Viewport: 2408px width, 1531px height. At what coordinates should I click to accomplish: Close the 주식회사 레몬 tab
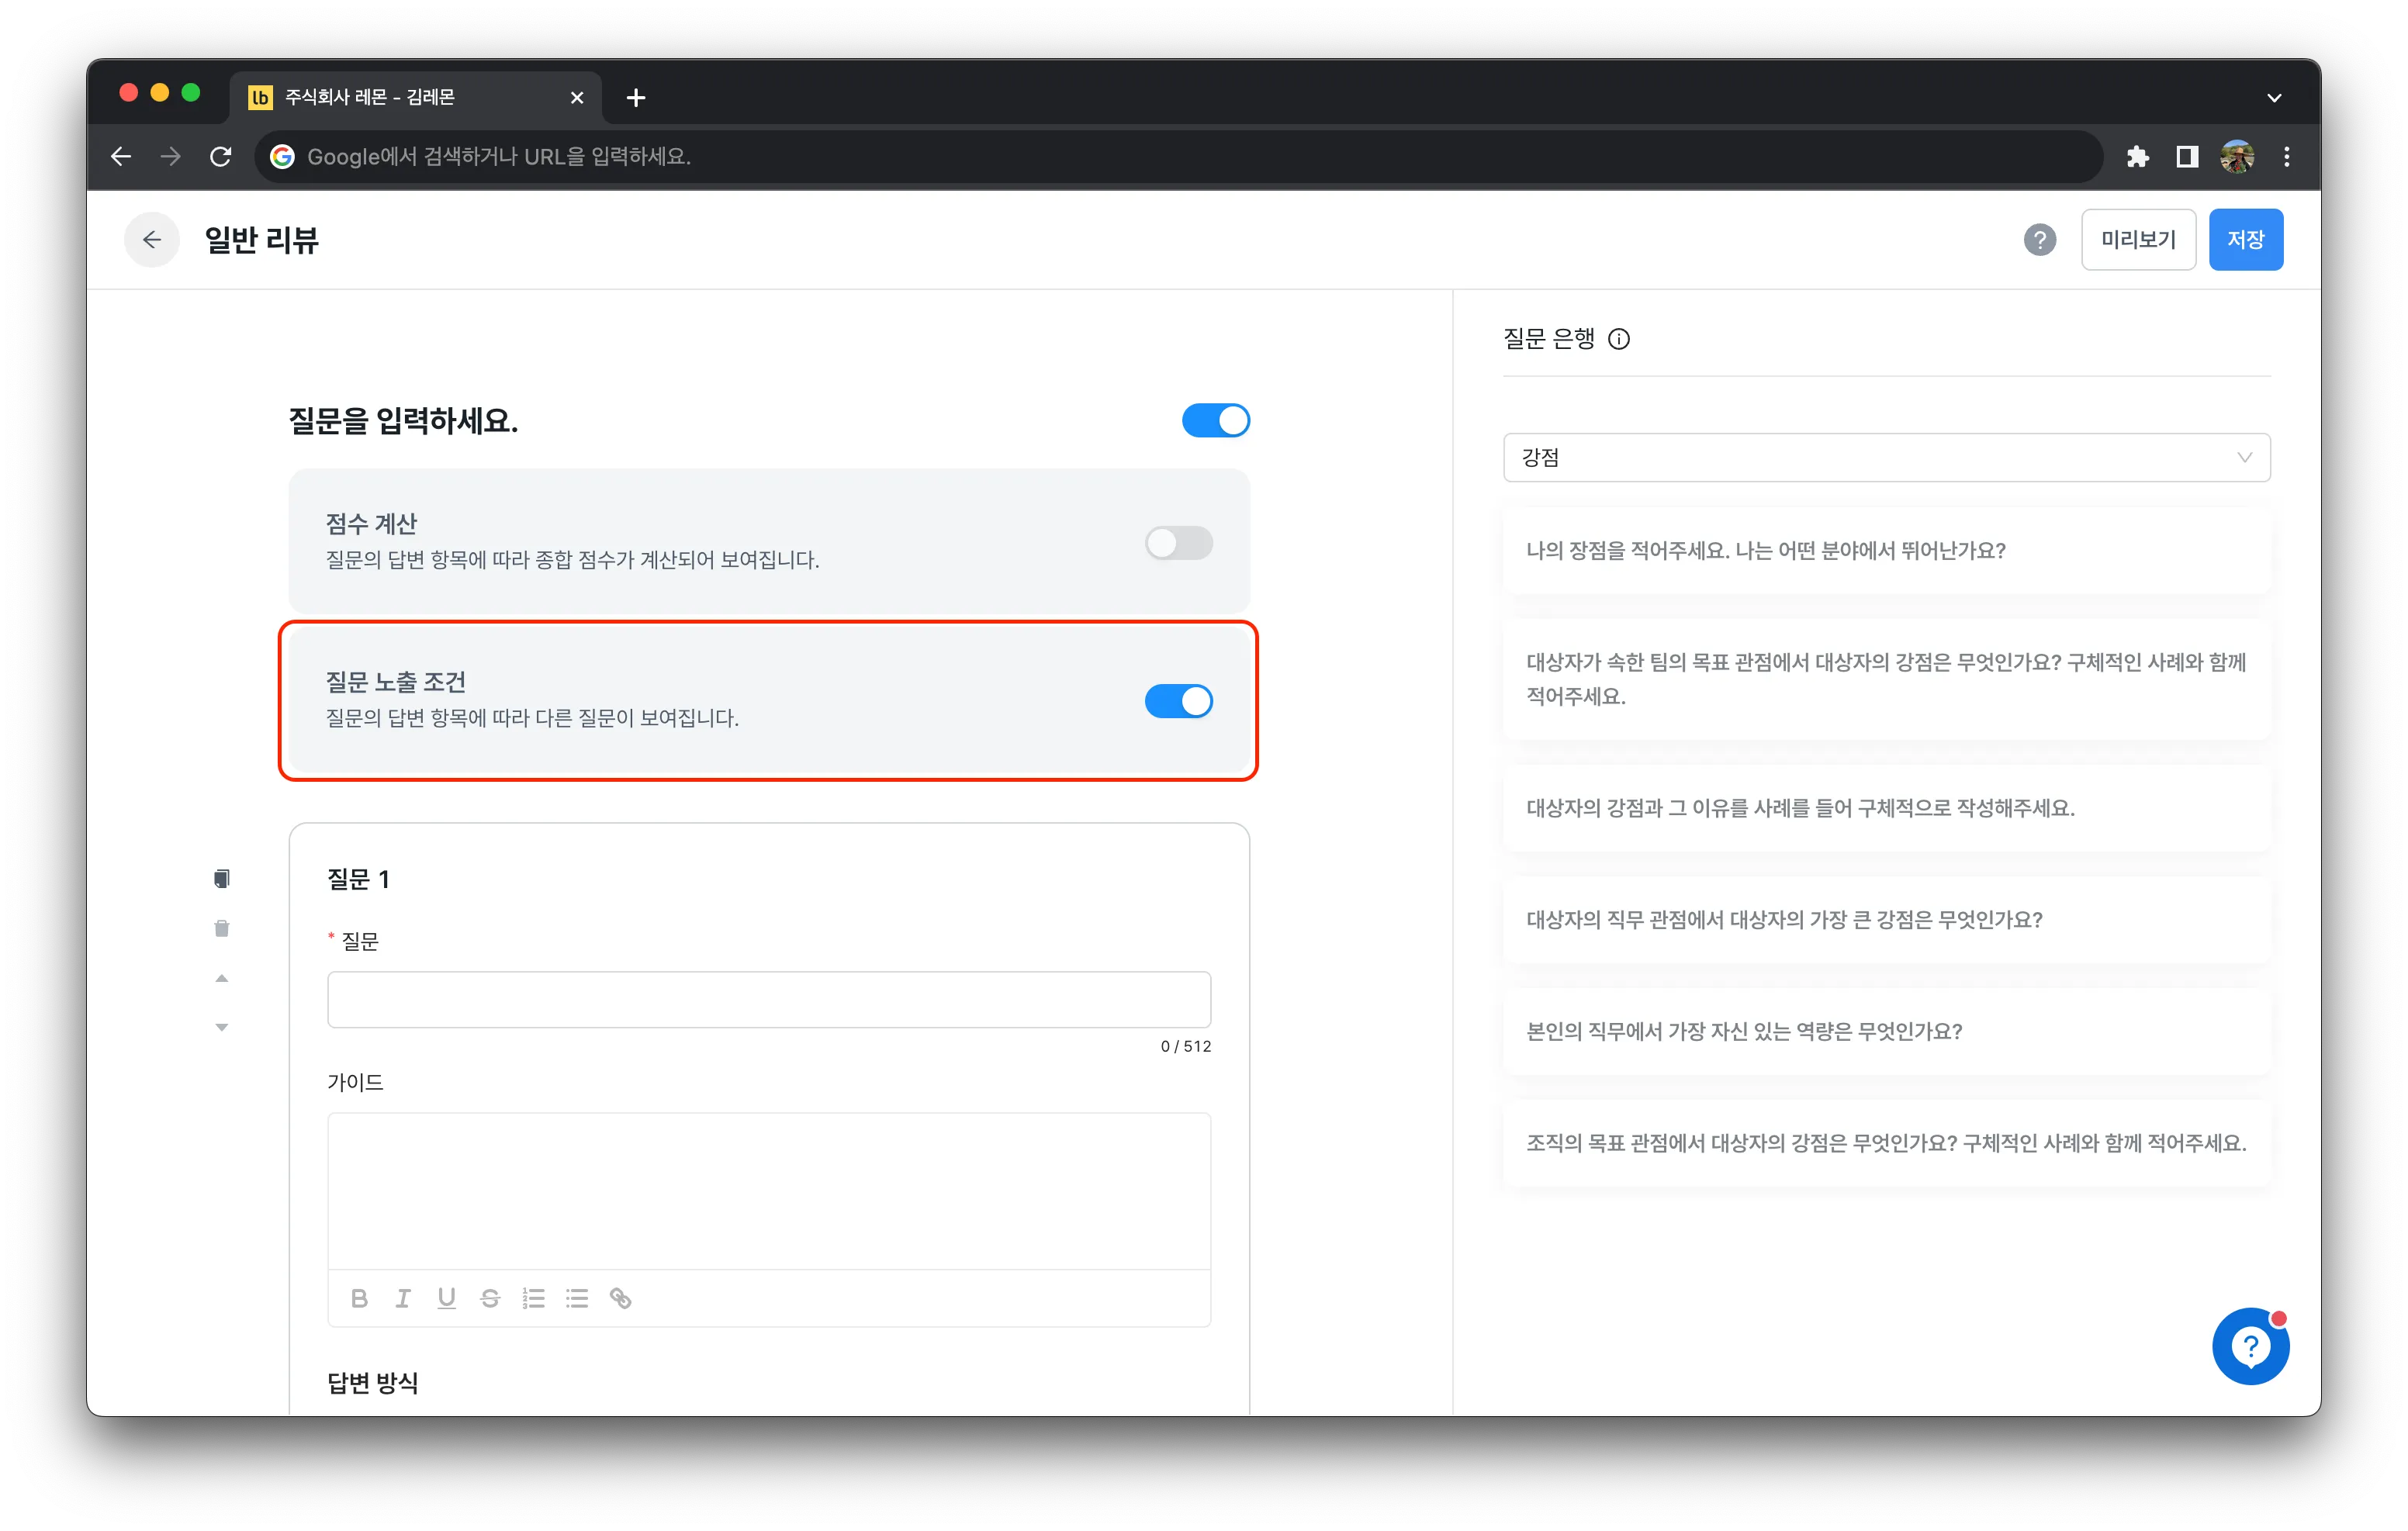tap(577, 98)
